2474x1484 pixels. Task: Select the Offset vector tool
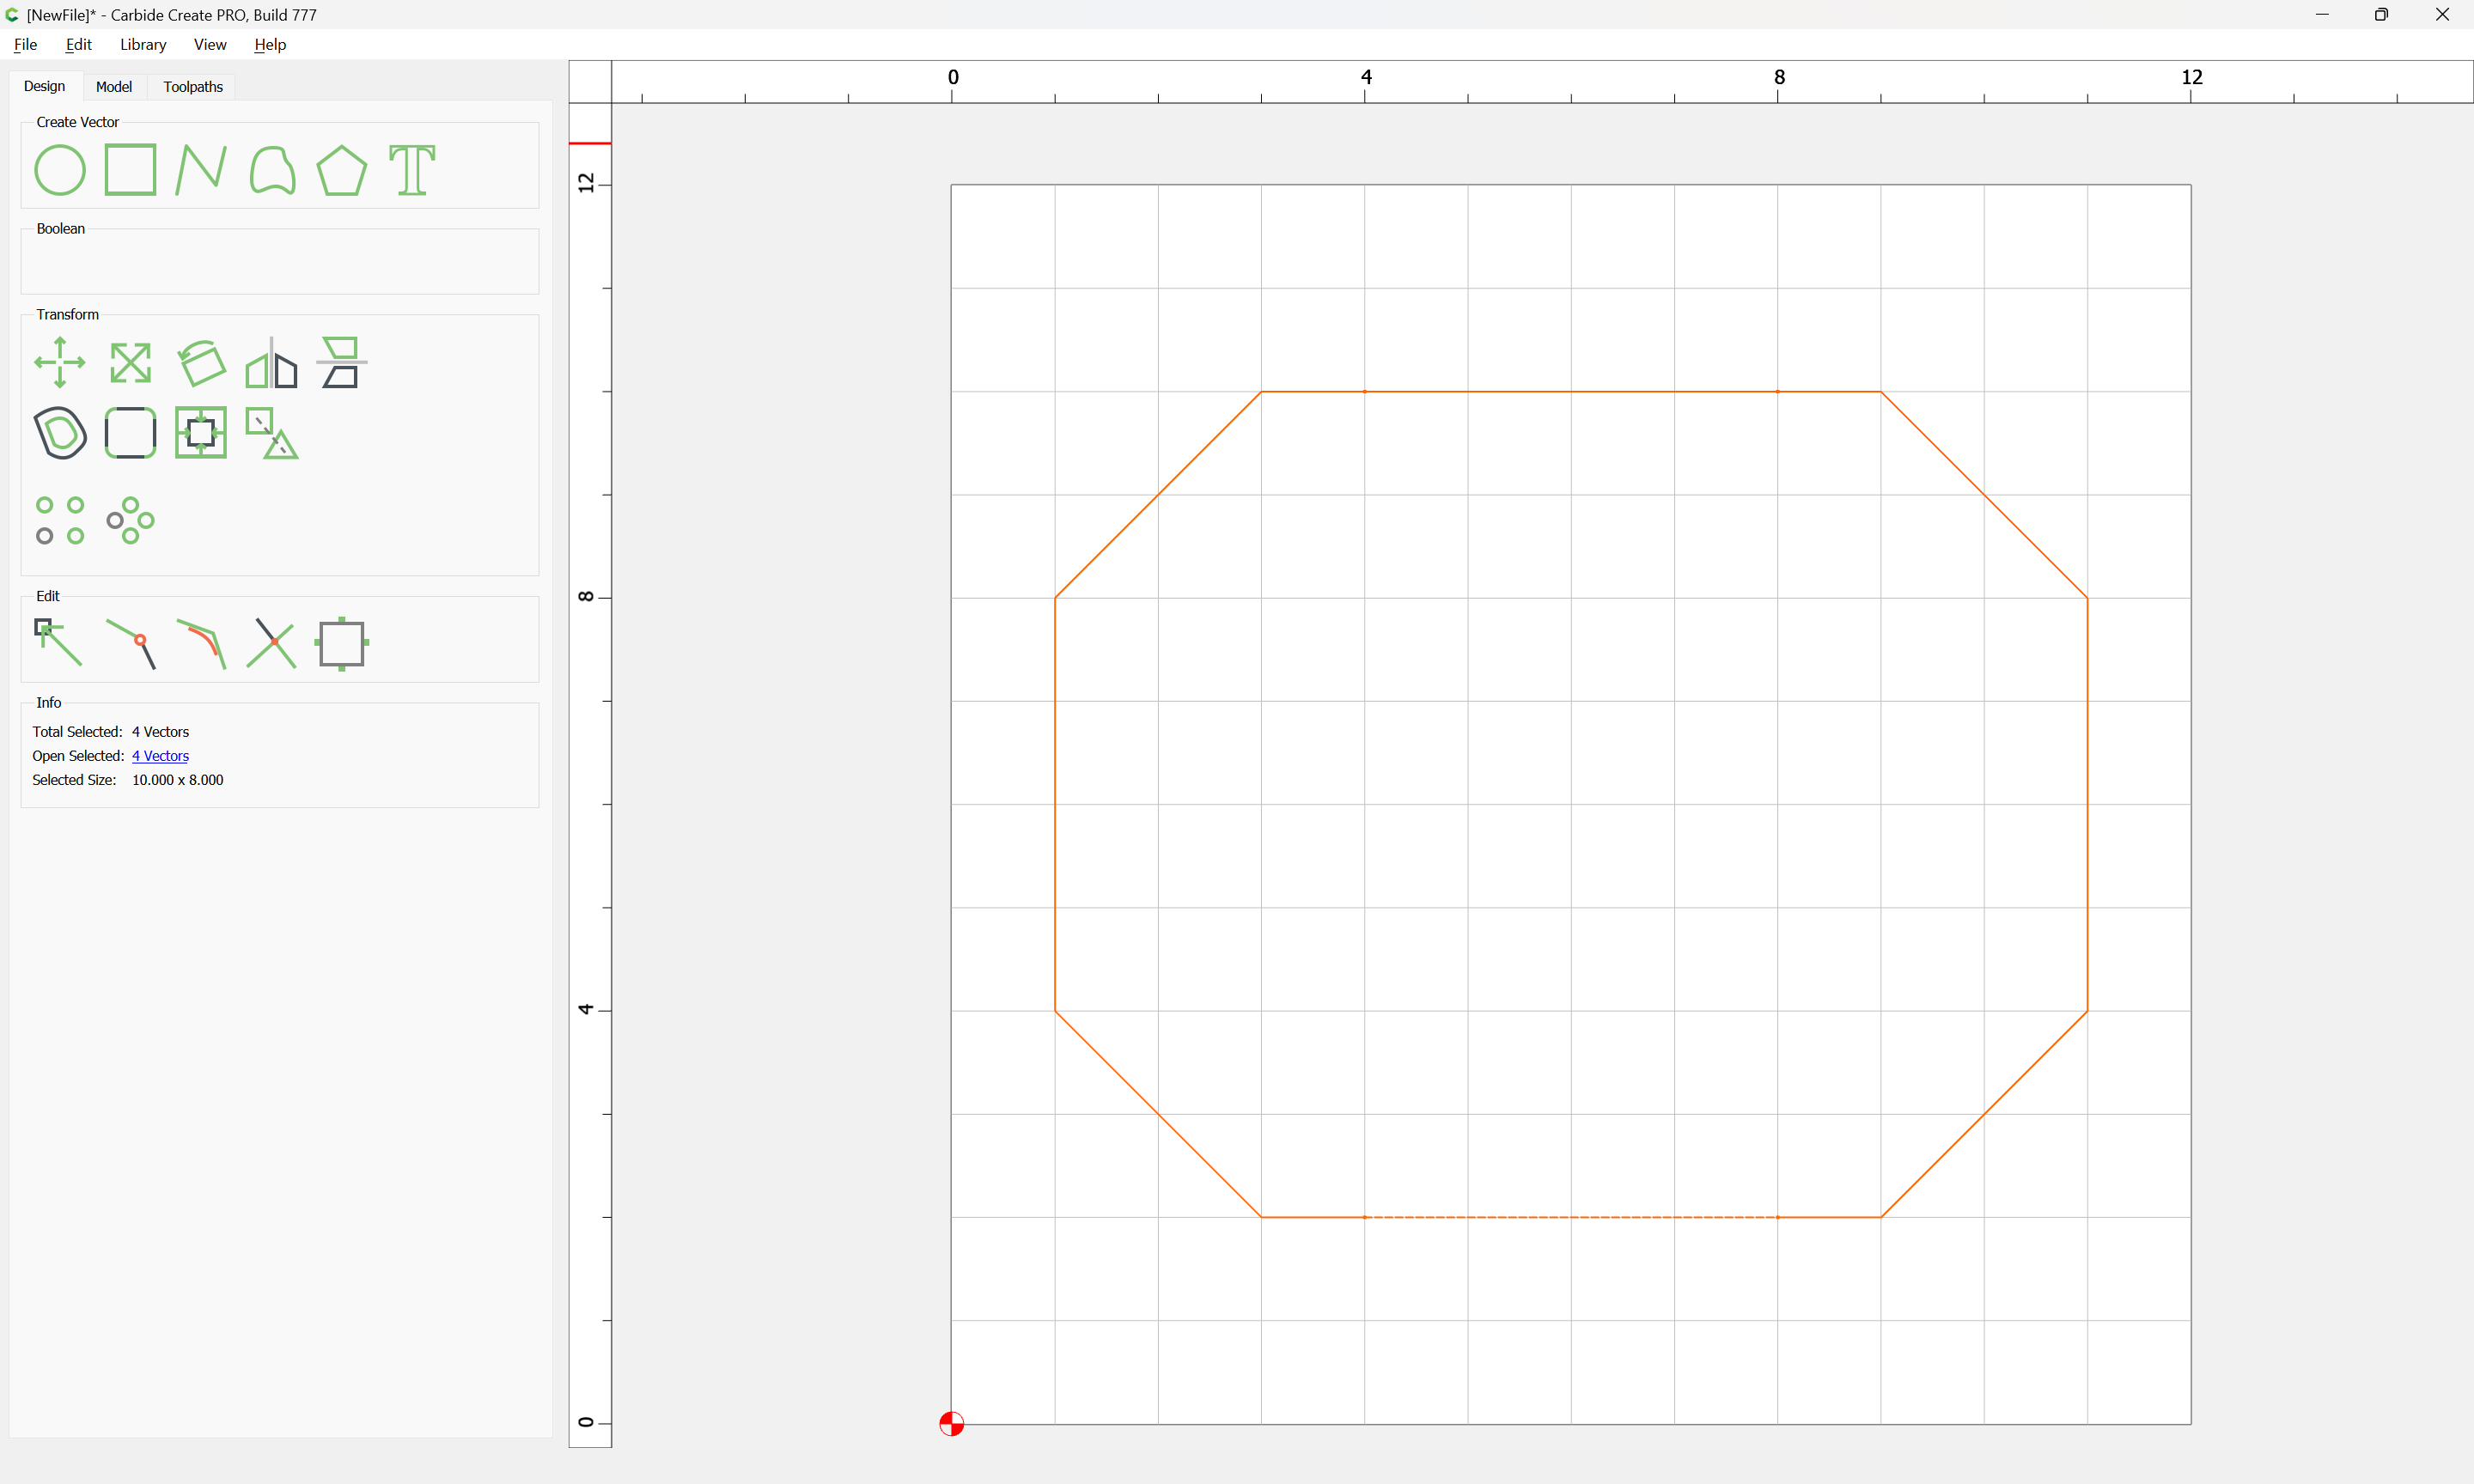60,433
